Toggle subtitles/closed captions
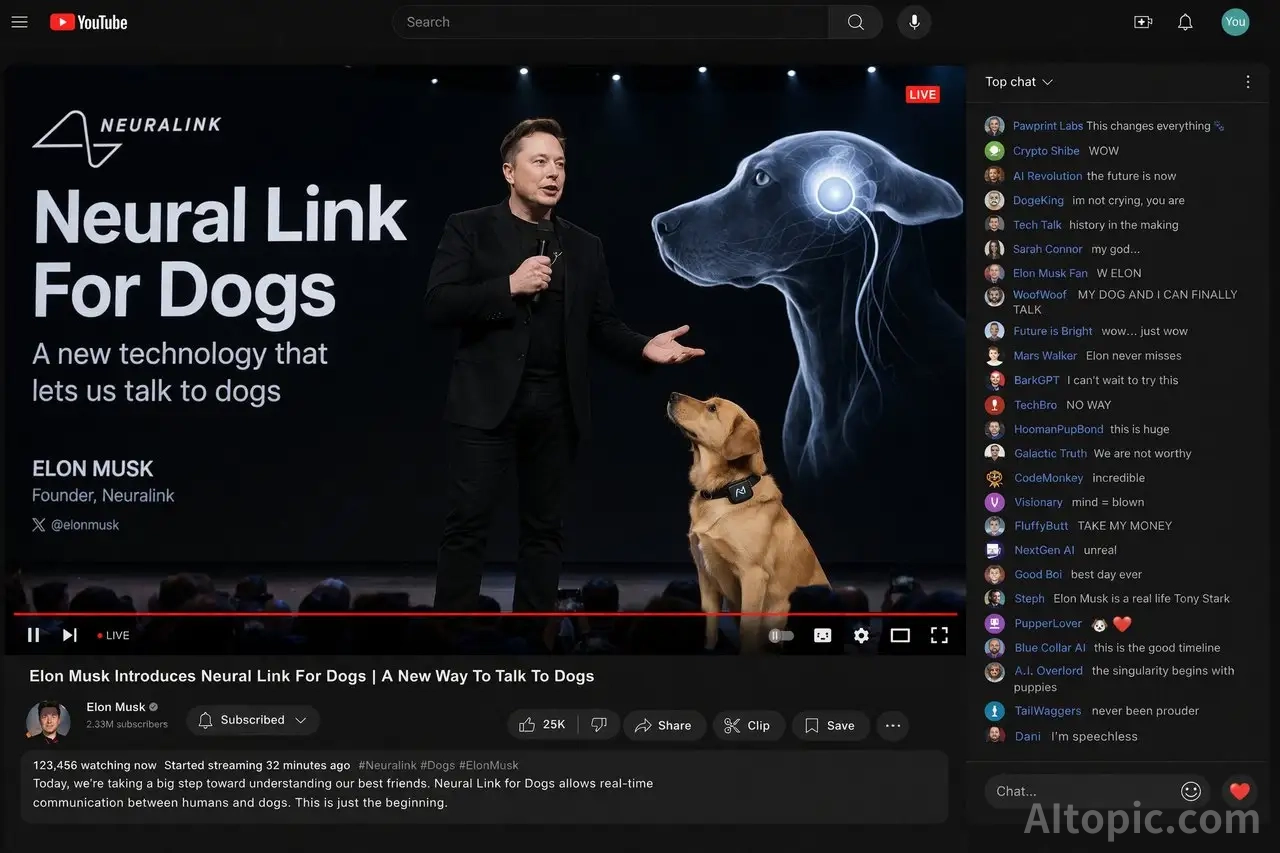The width and height of the screenshot is (1280, 853). 823,635
